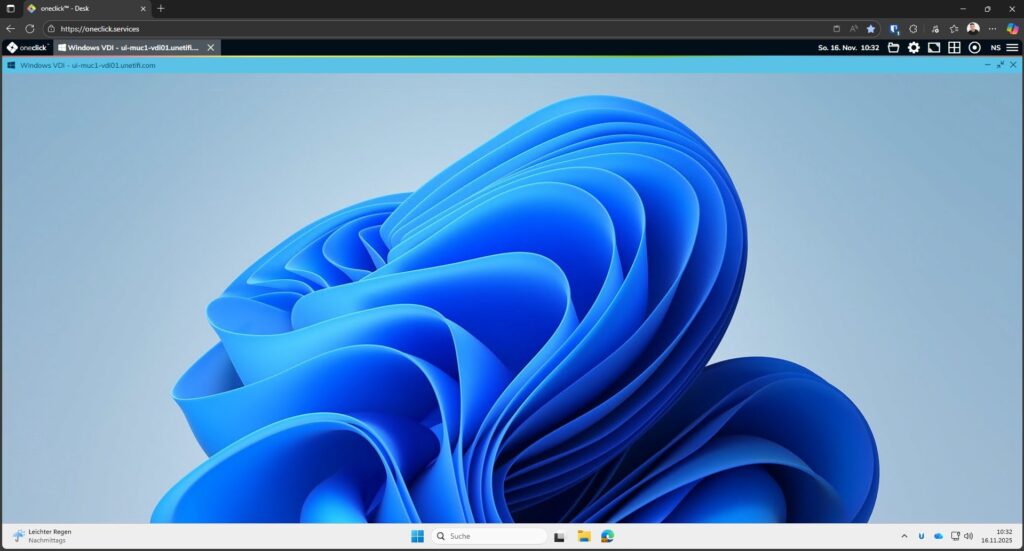The height and width of the screenshot is (551, 1024).
Task: Click the Suche search box in taskbar
Action: [490, 536]
